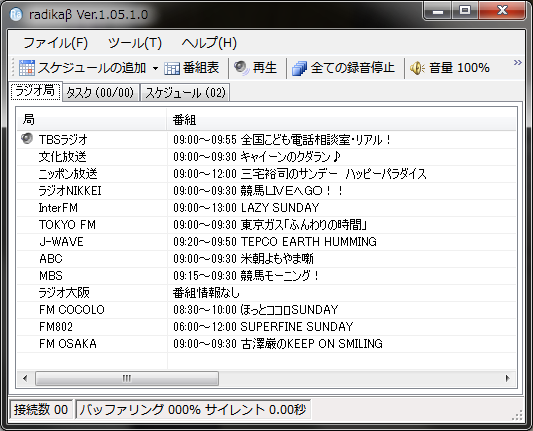Close the radika window
Image resolution: width=533 pixels, height=431 pixels.
[x=502, y=11]
